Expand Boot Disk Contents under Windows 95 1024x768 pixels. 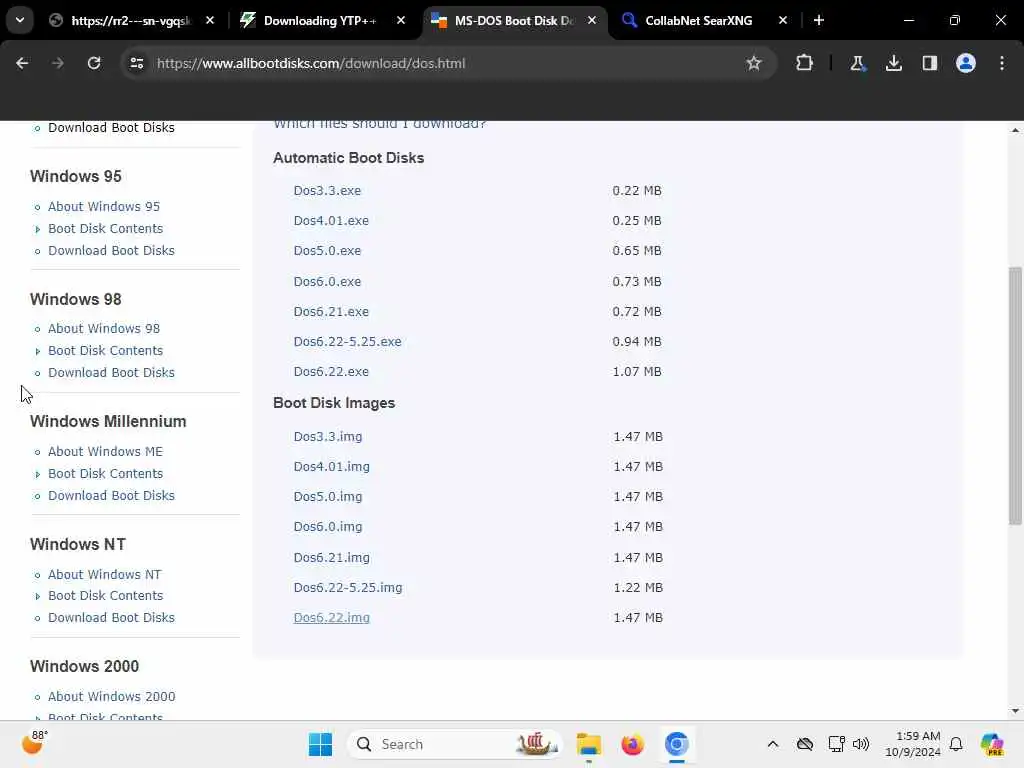[105, 229]
